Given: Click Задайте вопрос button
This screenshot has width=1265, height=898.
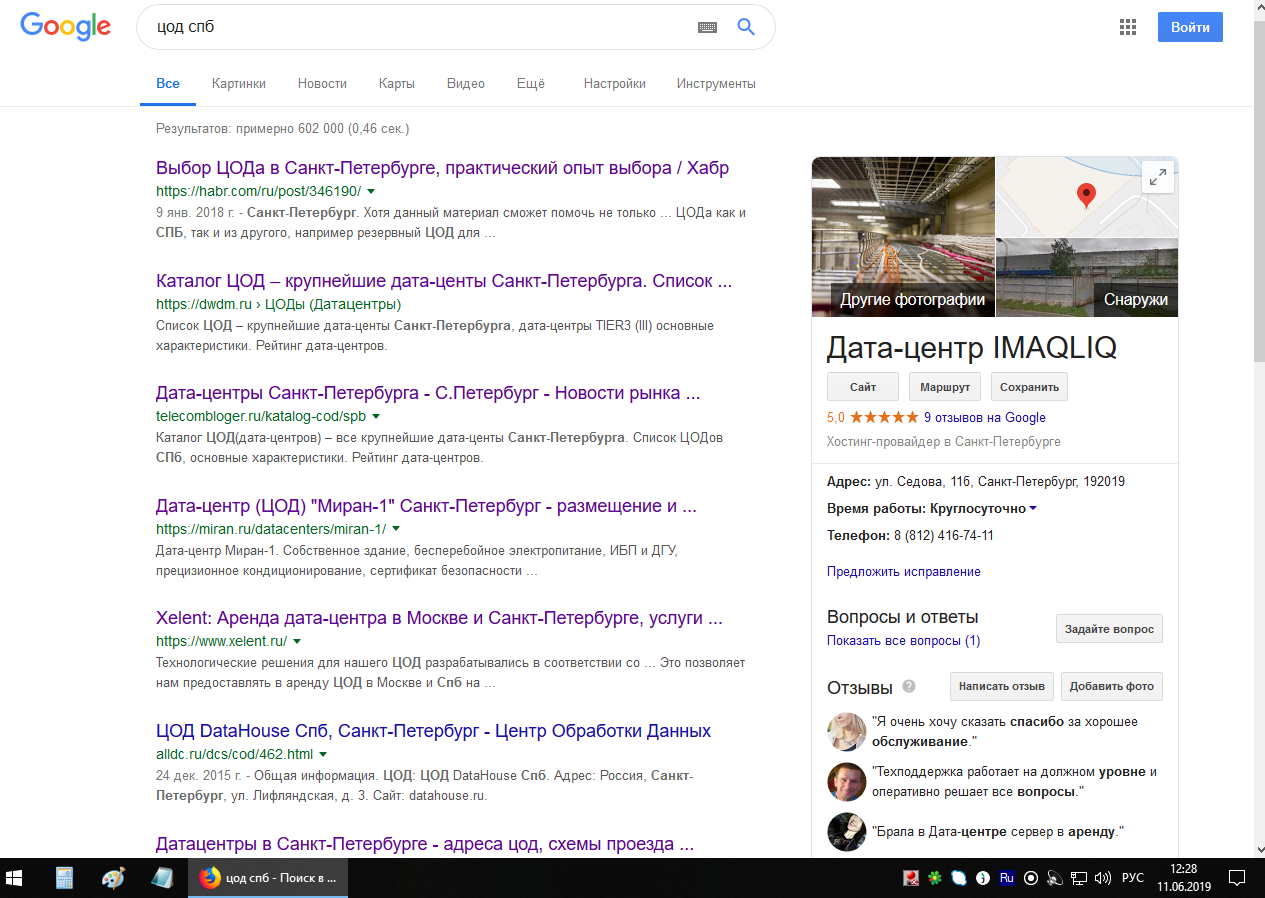Looking at the screenshot, I should click(1109, 629).
